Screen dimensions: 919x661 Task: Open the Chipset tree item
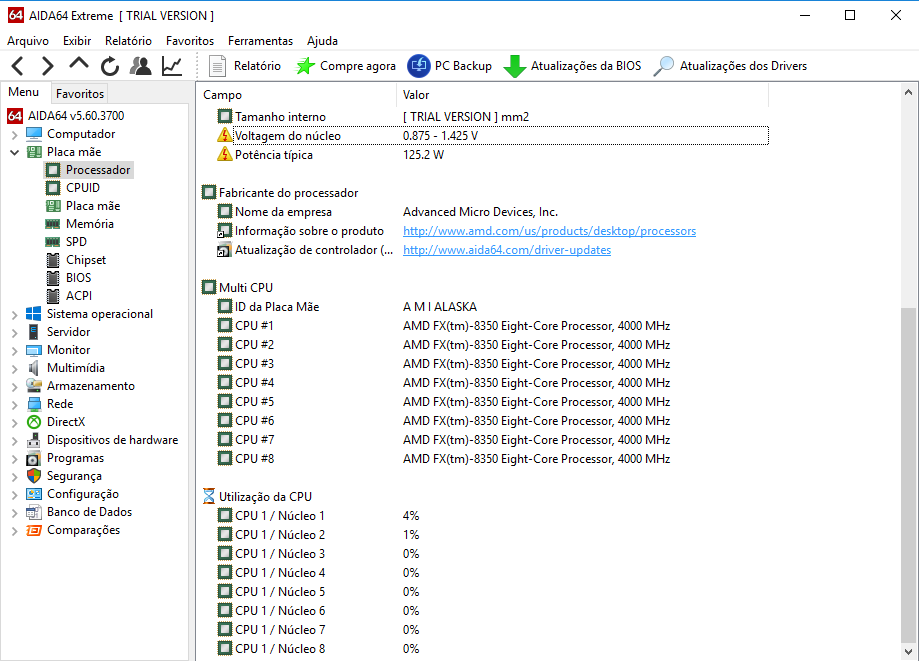(86, 260)
